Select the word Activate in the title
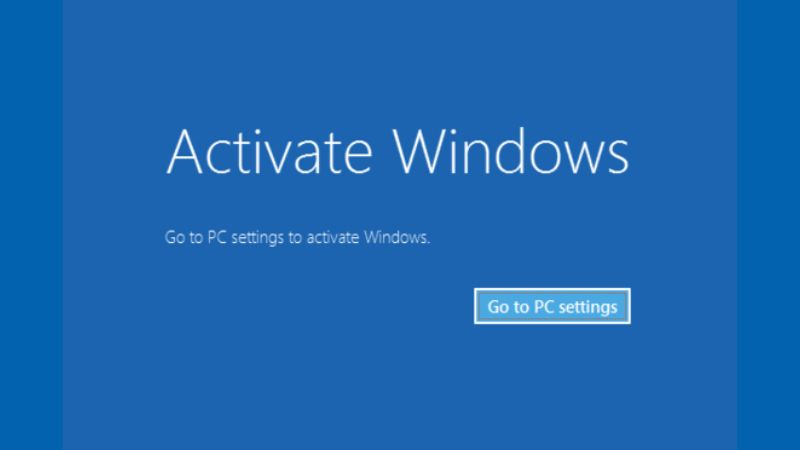Image resolution: width=800 pixels, height=450 pixels. 269,151
